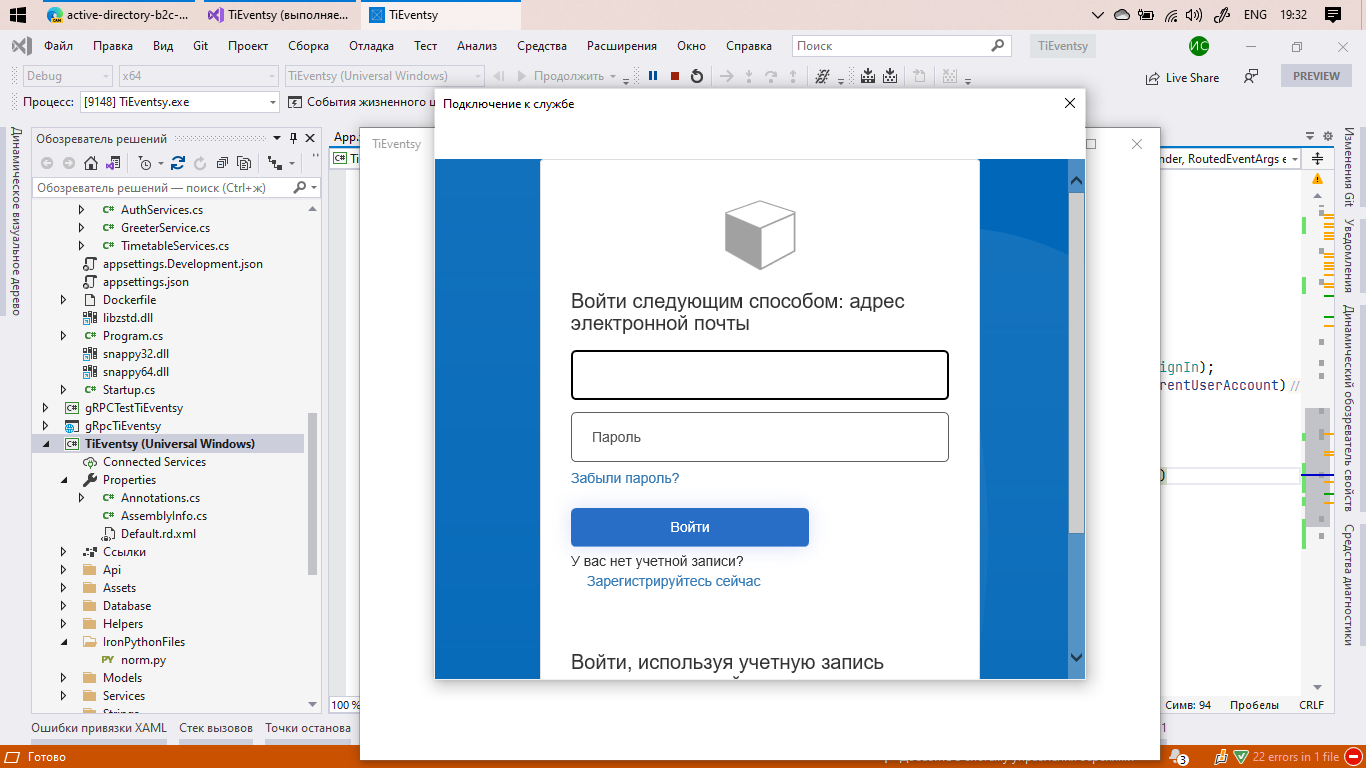The image size is (1366, 768).
Task: Open the Файл menu
Action: point(58,46)
